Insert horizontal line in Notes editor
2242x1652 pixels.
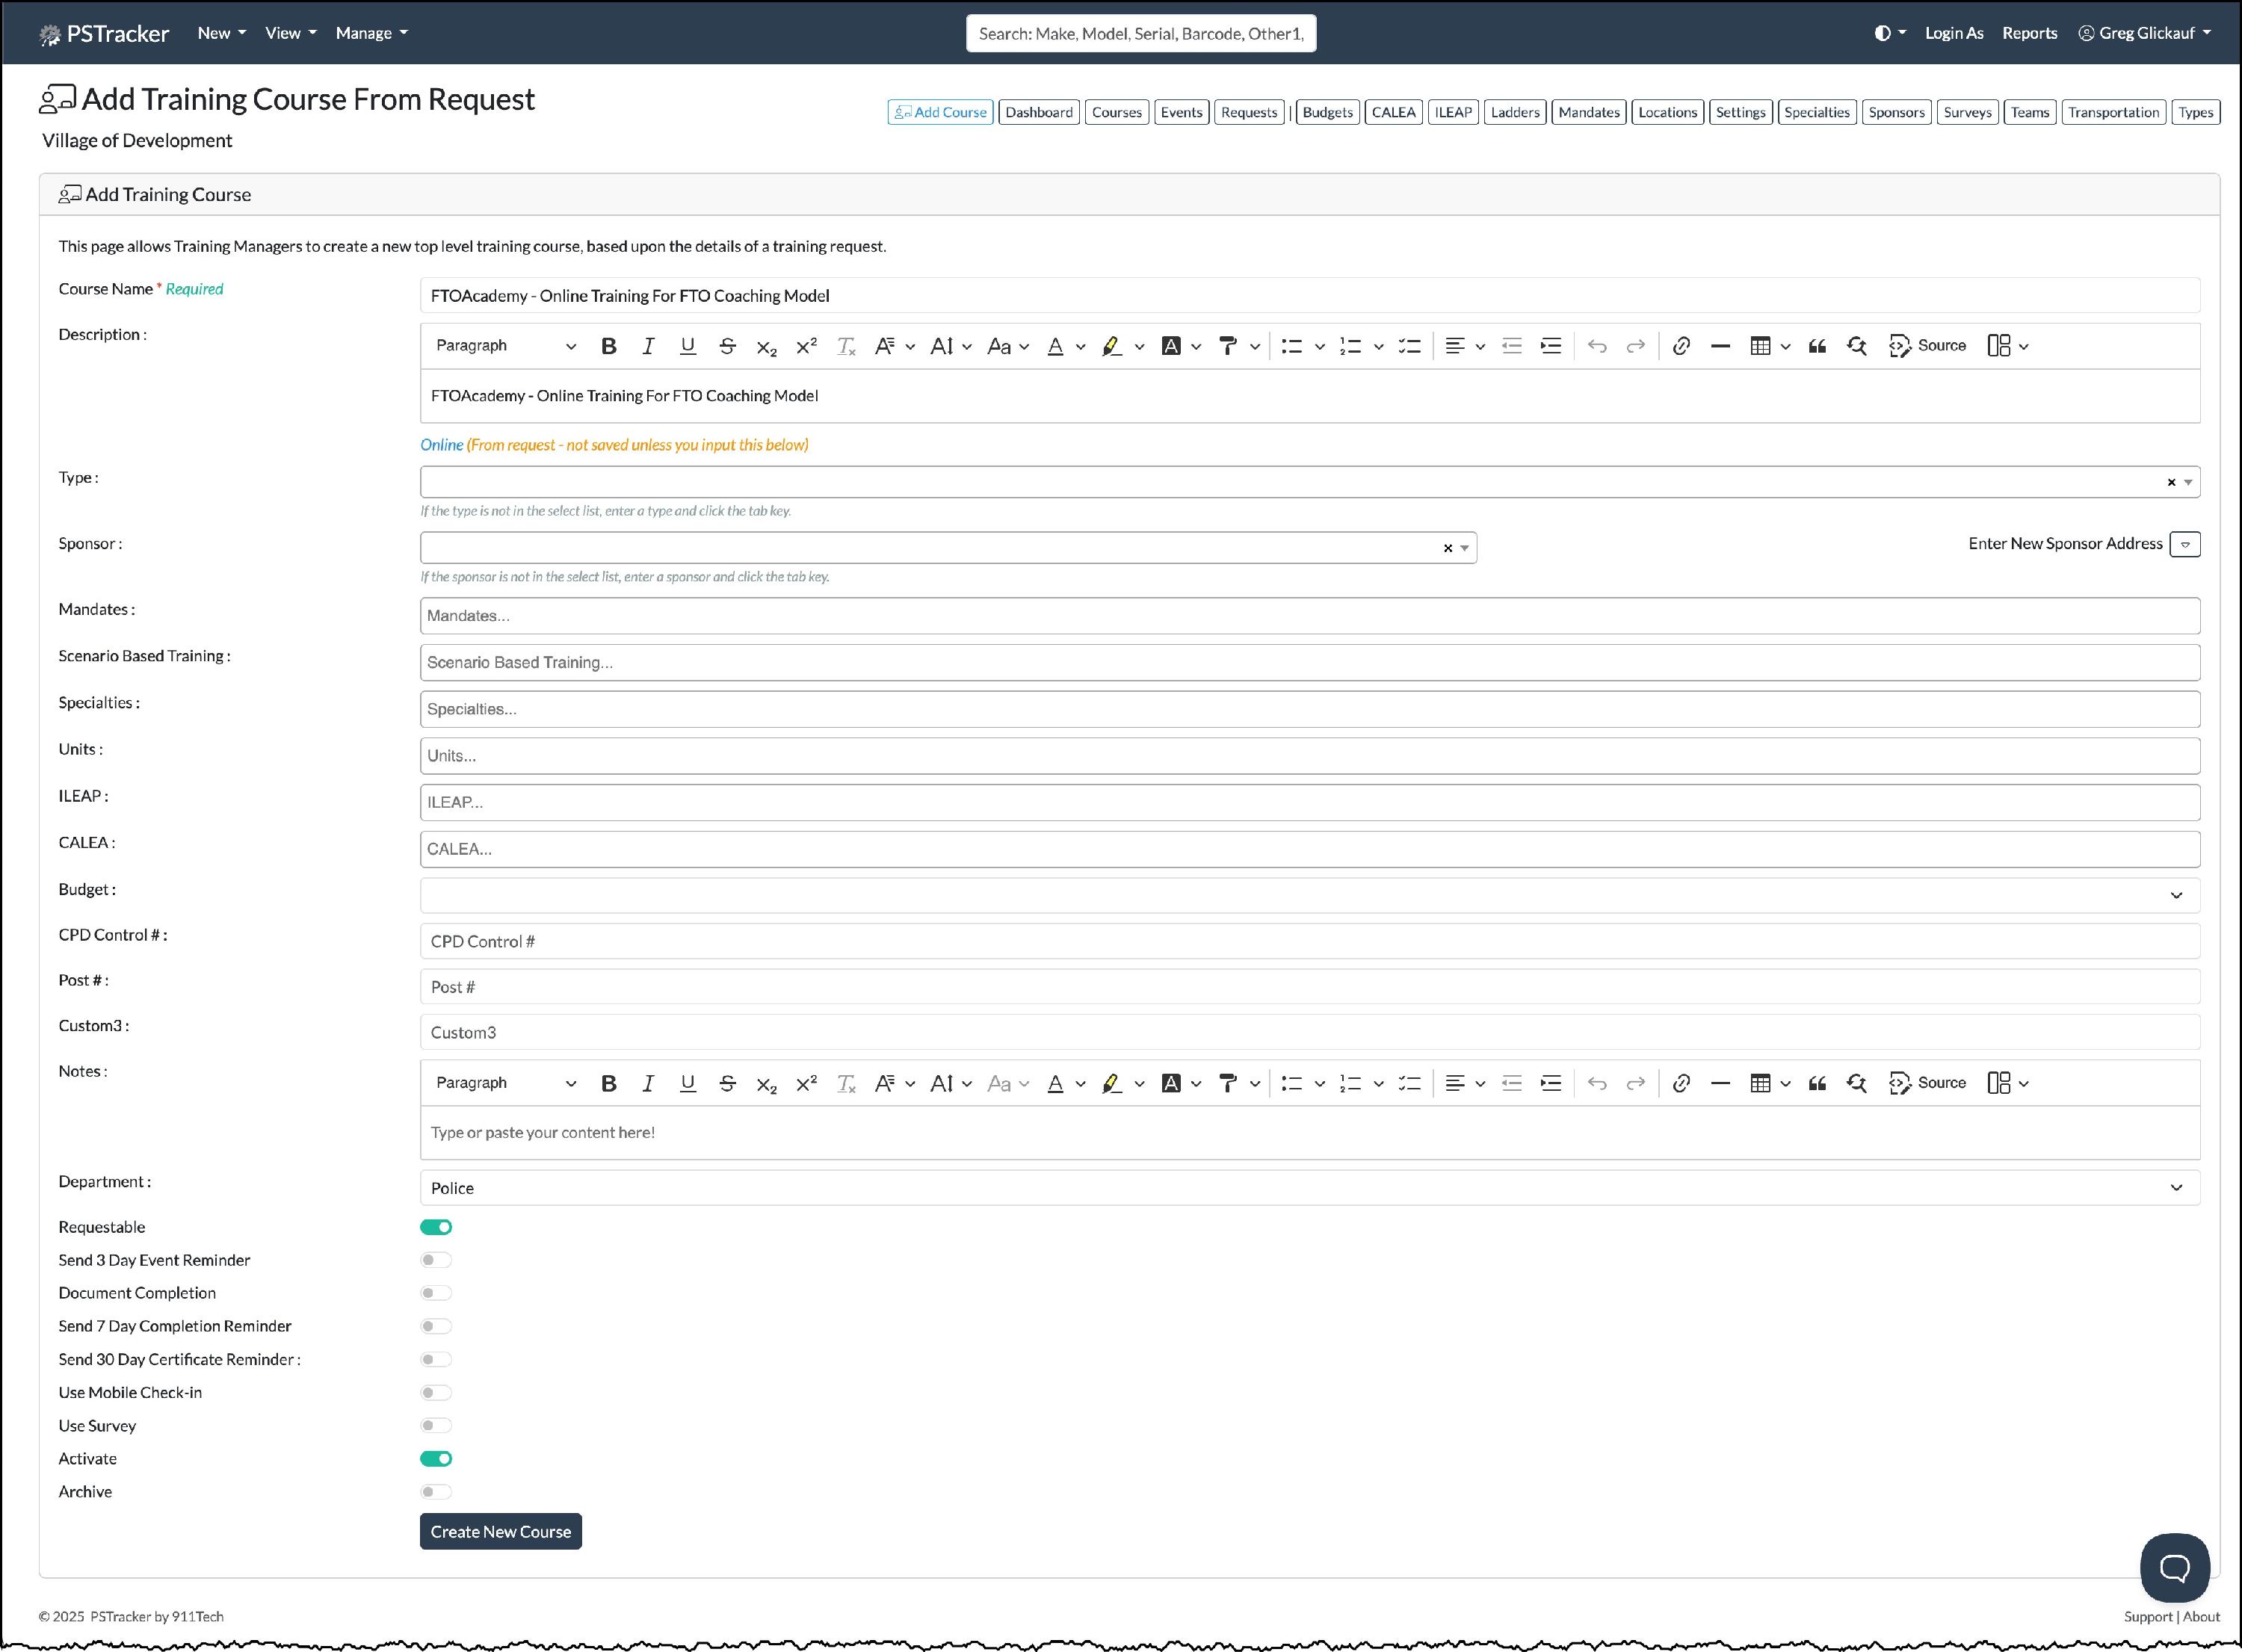click(1720, 1083)
